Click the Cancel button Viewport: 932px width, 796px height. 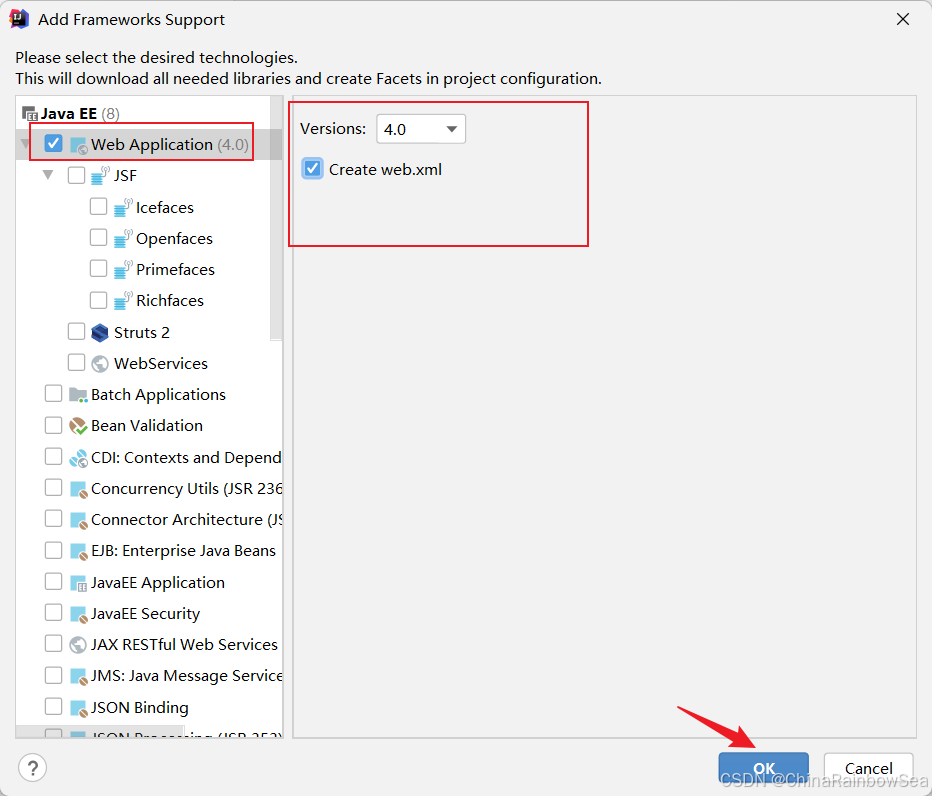click(x=868, y=768)
